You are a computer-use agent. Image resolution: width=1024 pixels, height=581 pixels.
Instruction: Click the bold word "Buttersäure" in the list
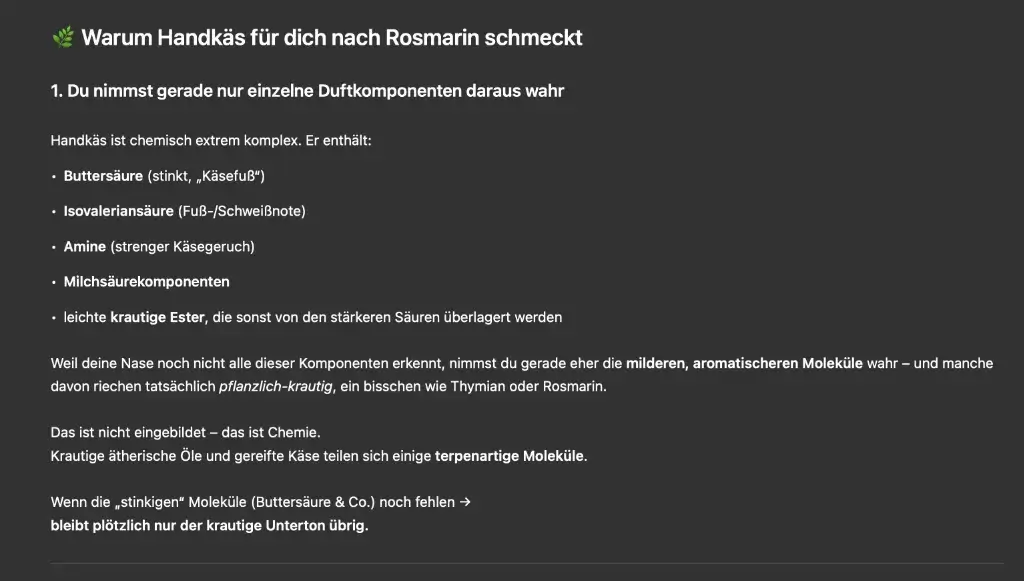pos(103,176)
